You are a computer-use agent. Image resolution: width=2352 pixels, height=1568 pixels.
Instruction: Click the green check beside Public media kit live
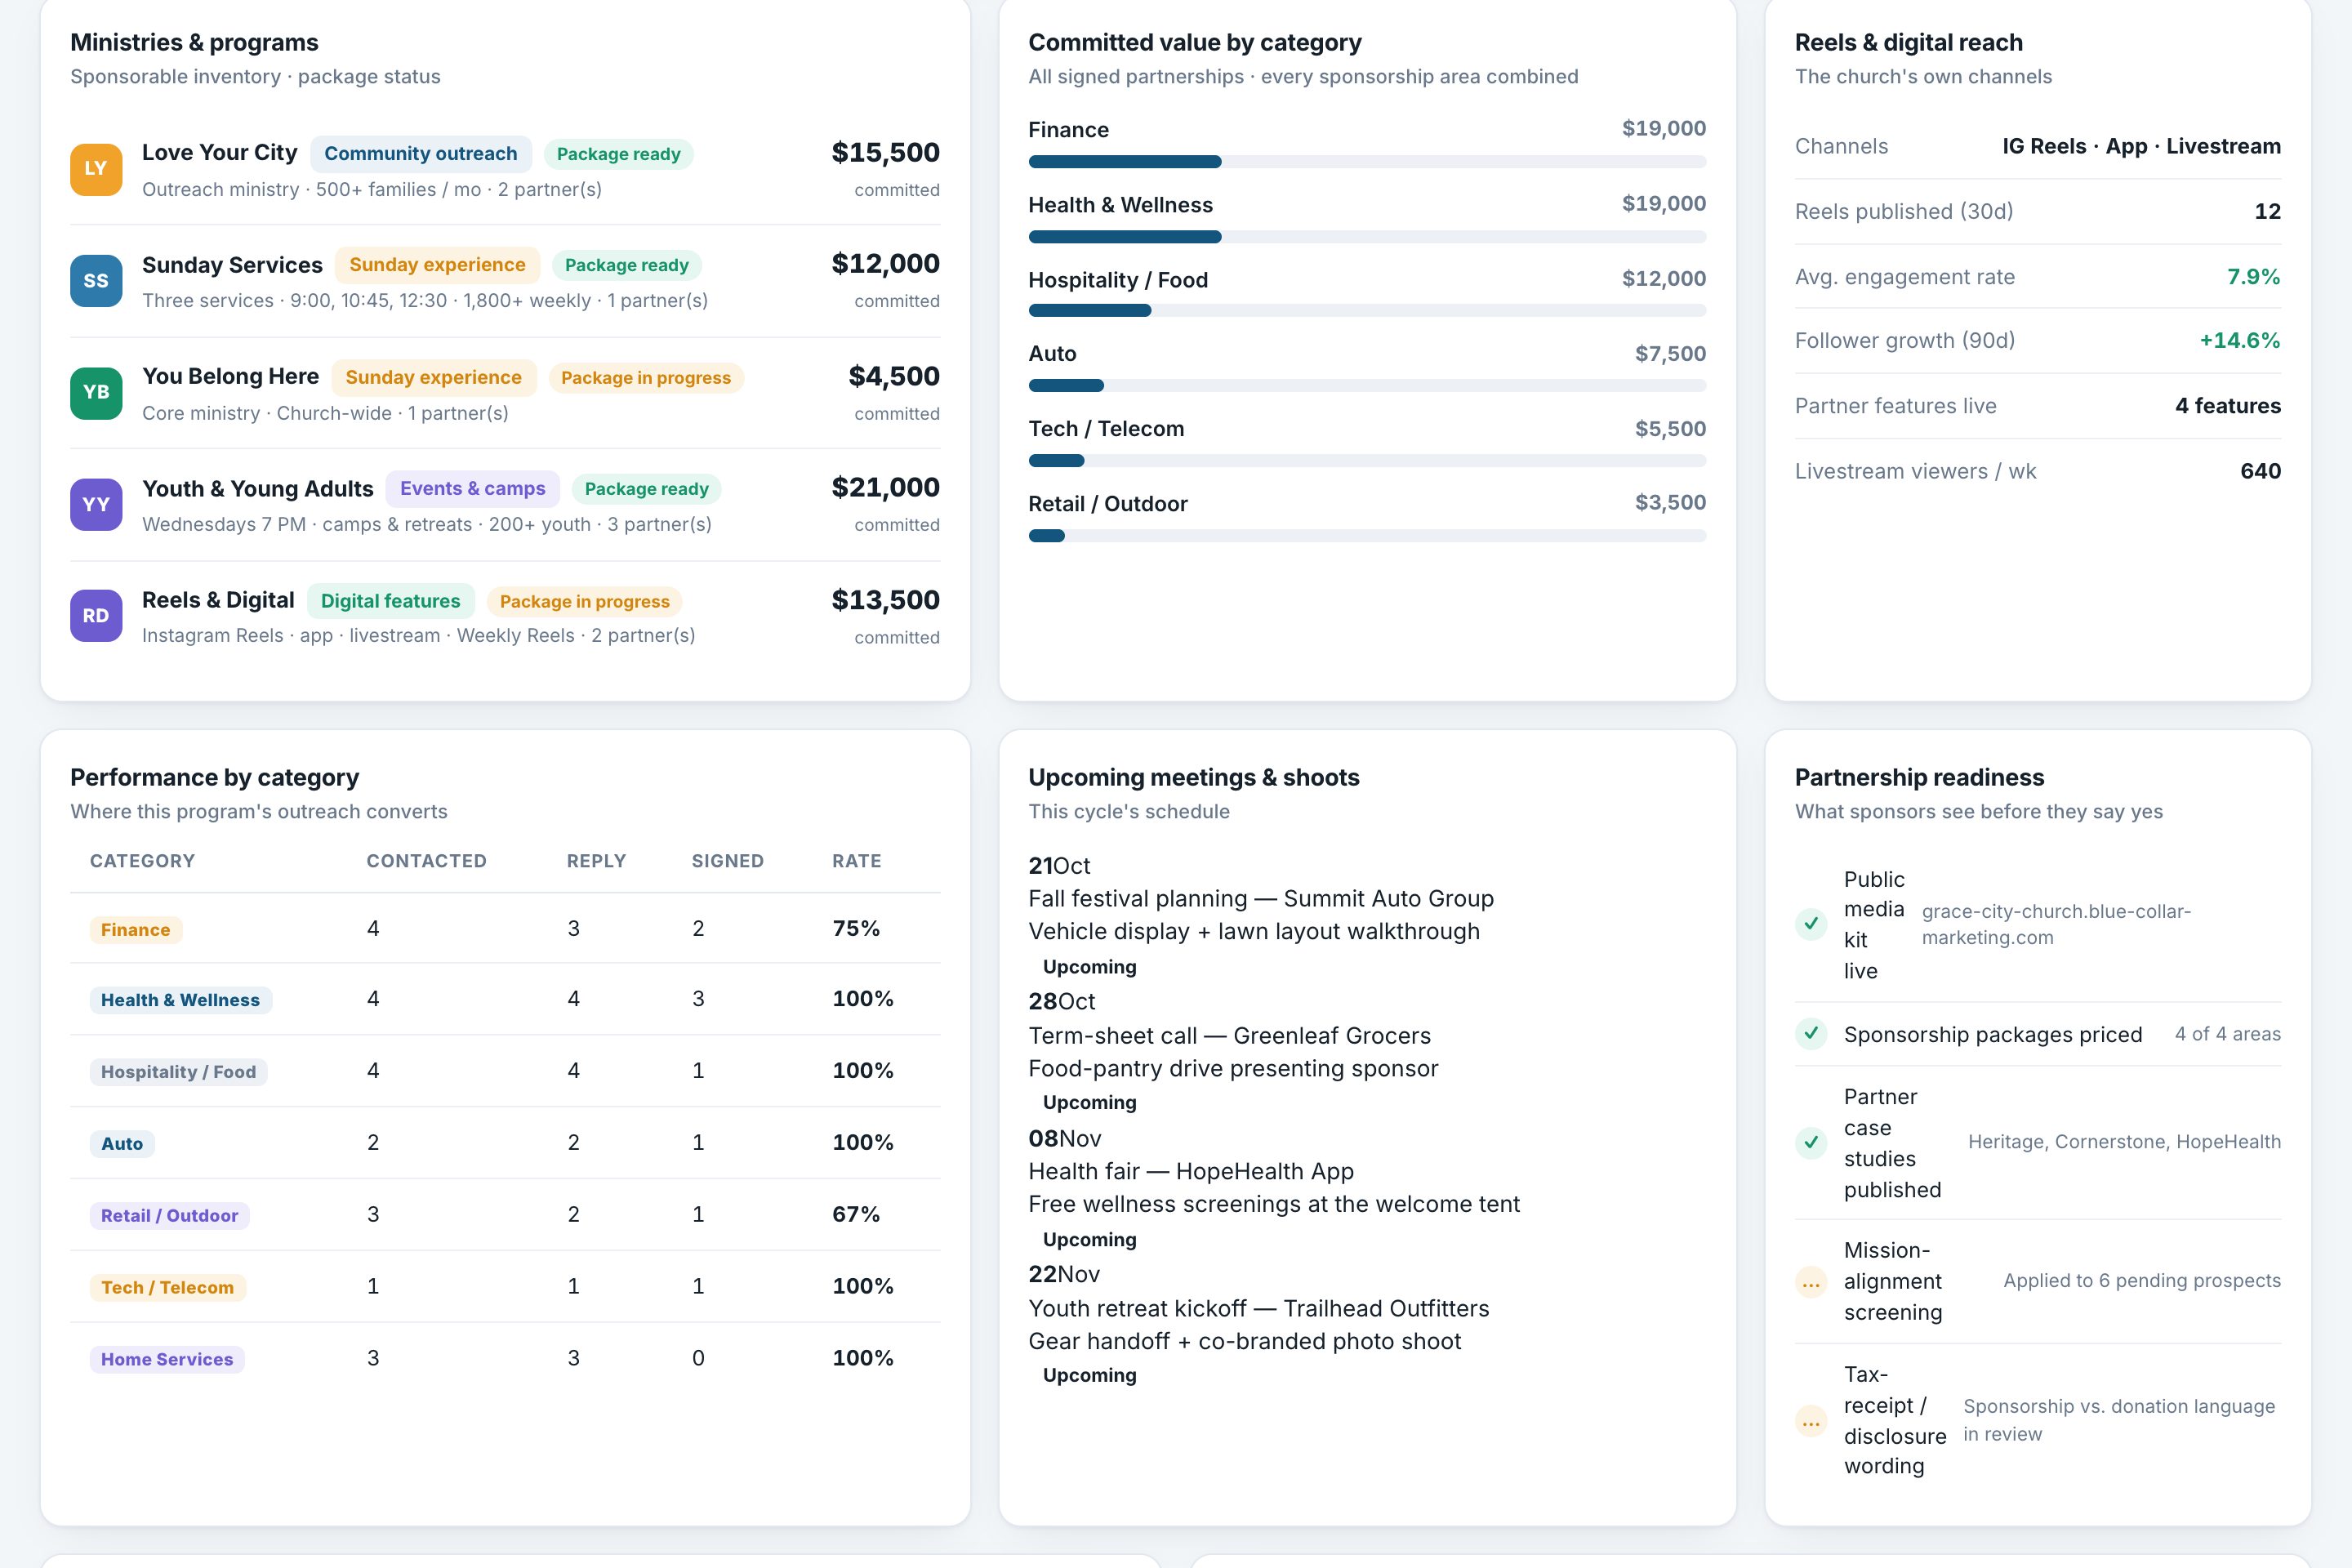(x=1811, y=924)
